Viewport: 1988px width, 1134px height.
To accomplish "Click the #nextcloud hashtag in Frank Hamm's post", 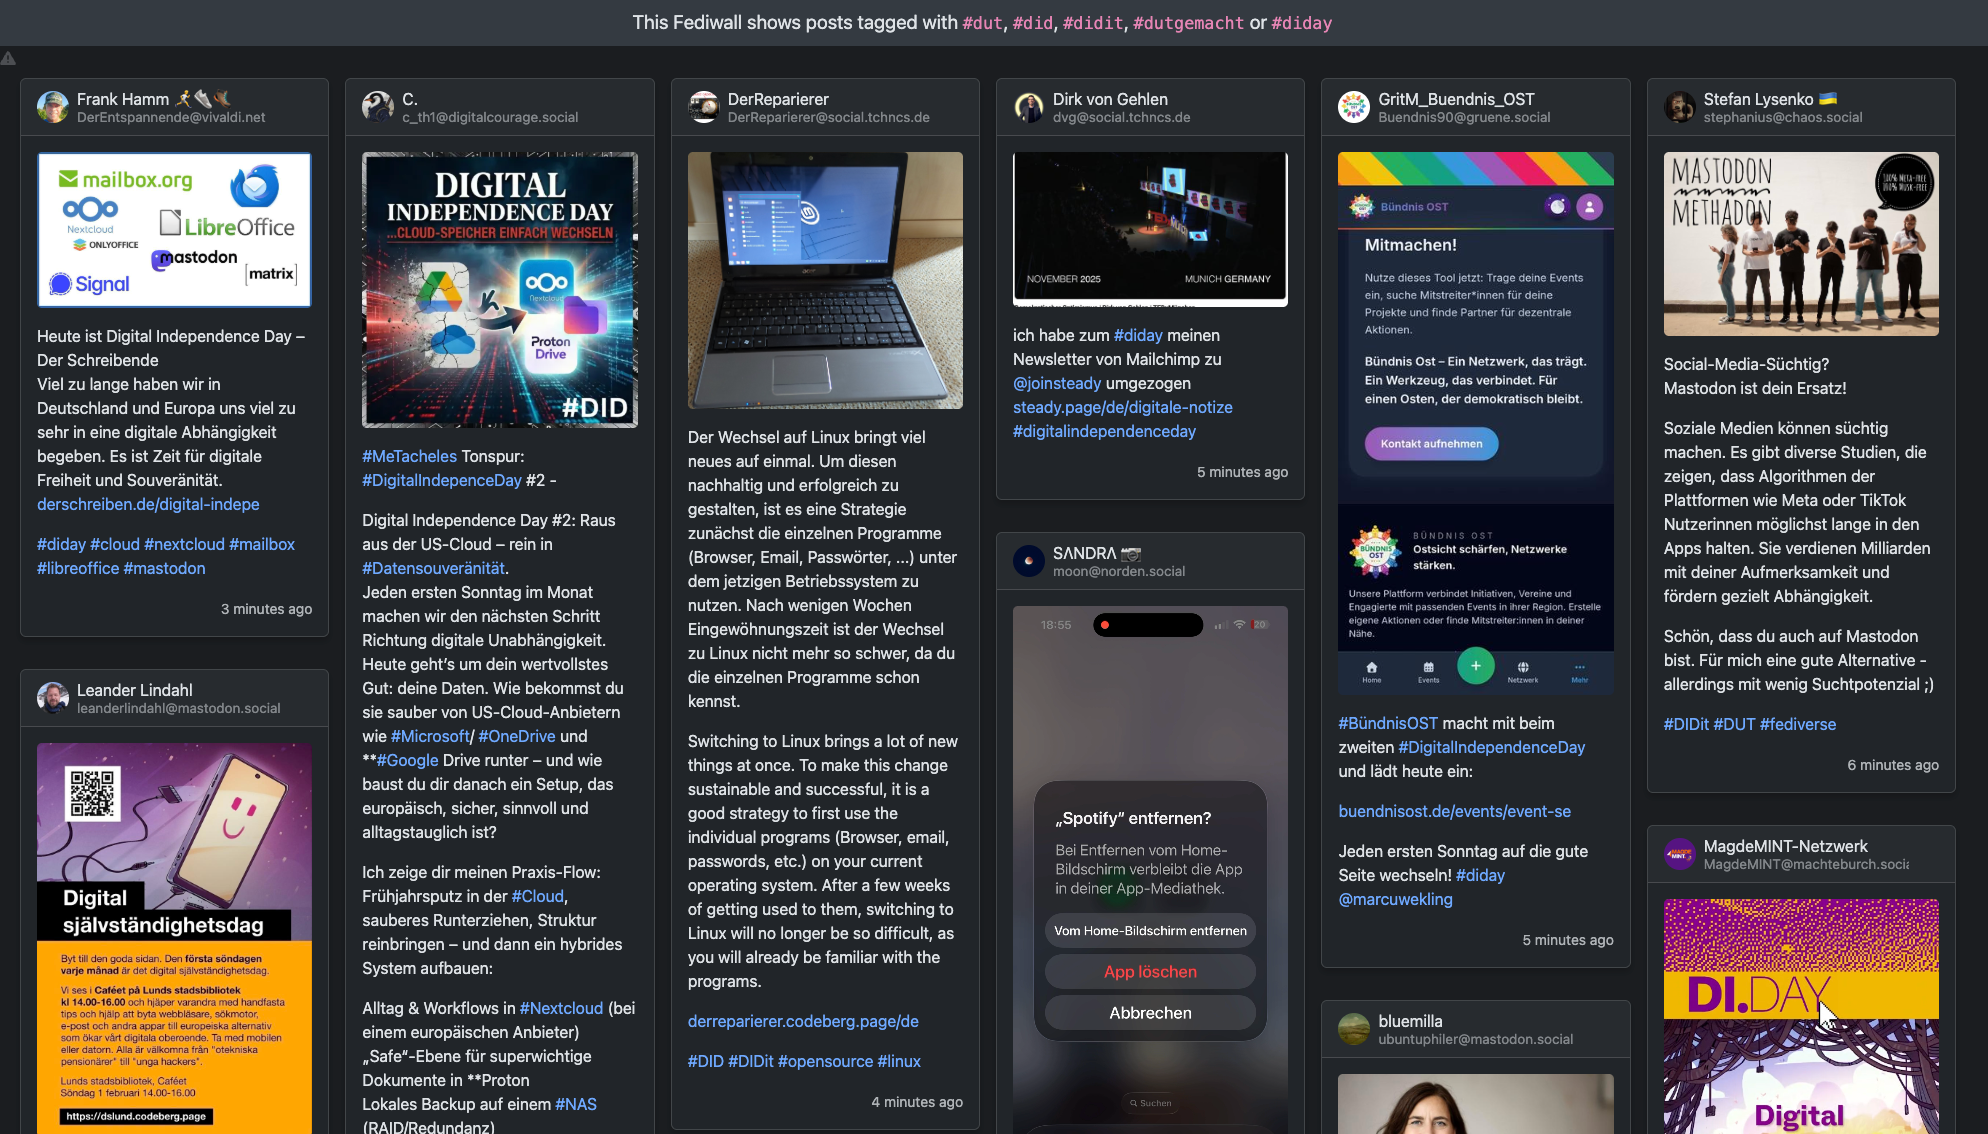I will 184,544.
